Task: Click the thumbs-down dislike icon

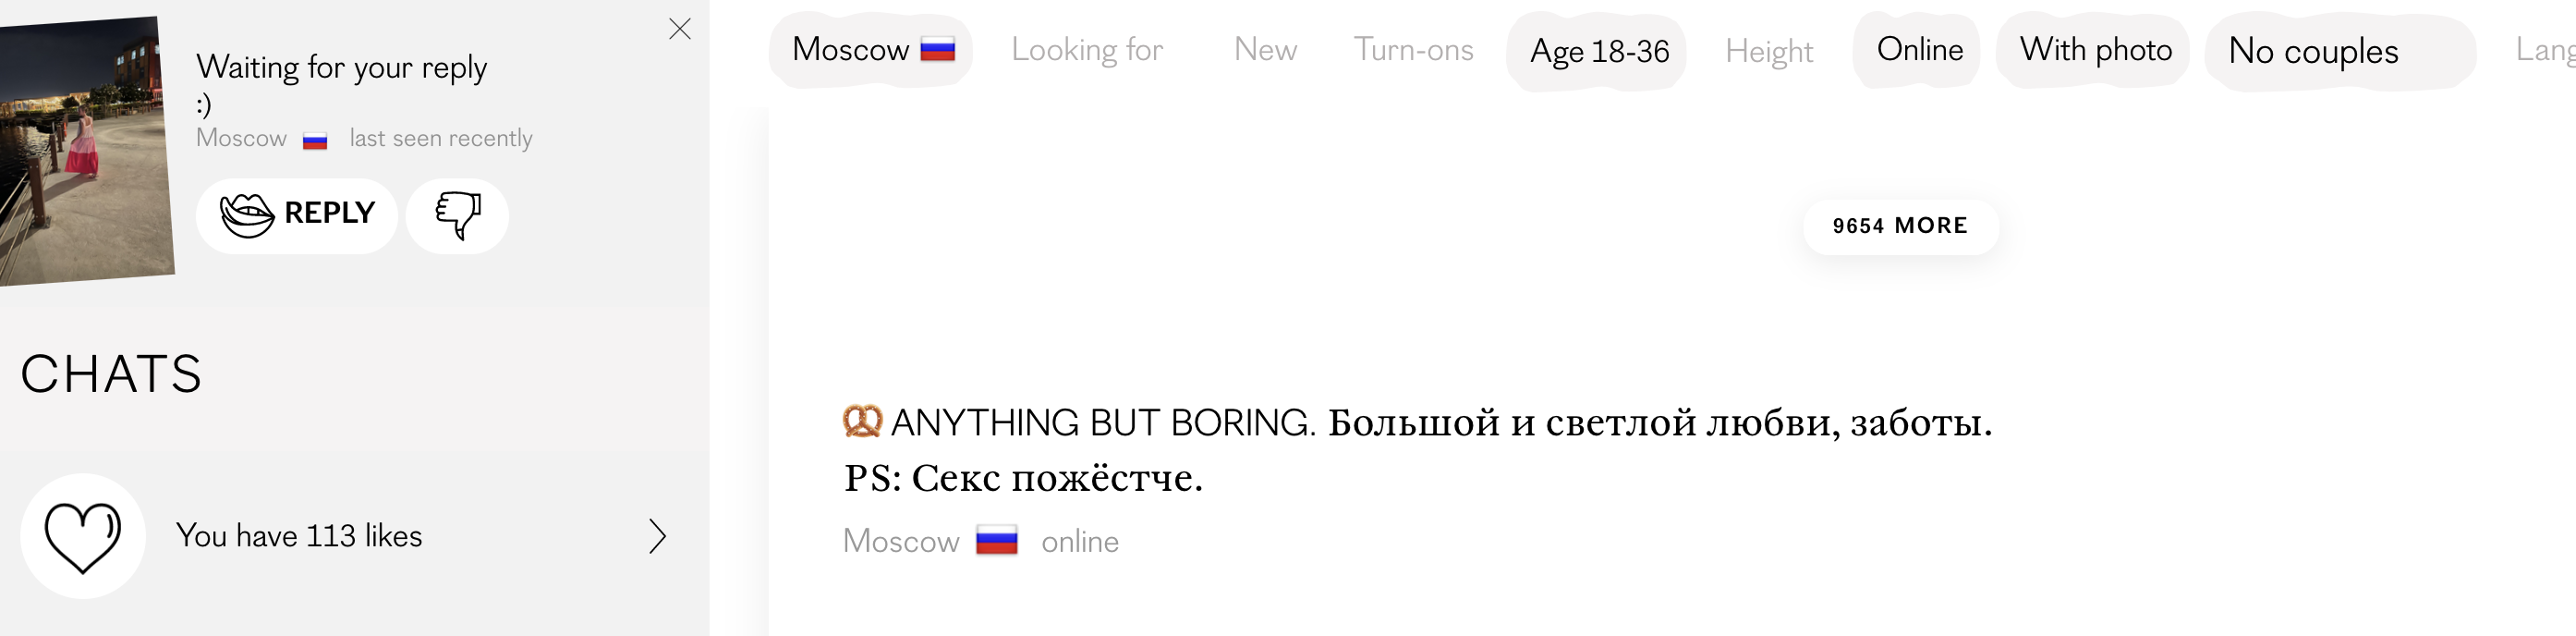Action: pos(457,215)
